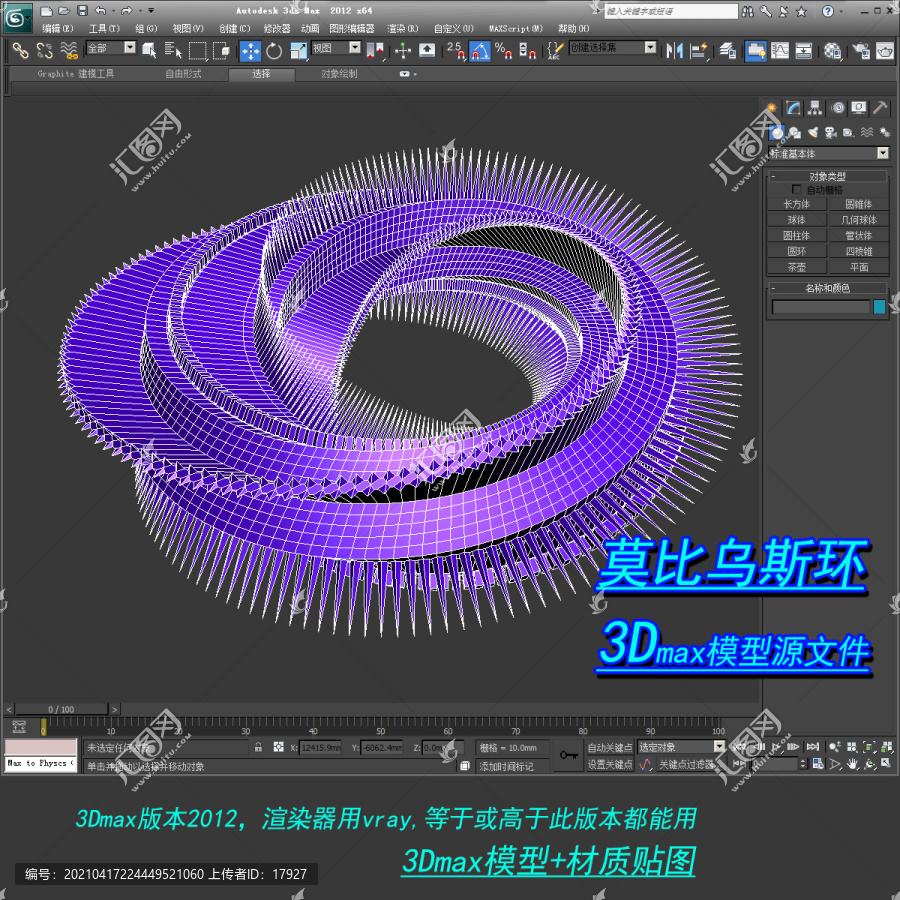The height and width of the screenshot is (900, 900).
Task: Open the Hierarchy panel tab icon
Action: coord(814,108)
